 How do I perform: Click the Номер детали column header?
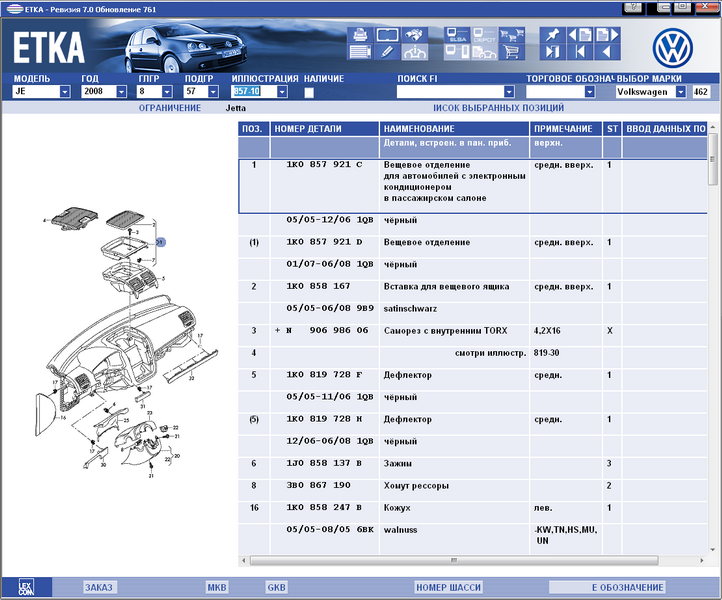[x=325, y=129]
